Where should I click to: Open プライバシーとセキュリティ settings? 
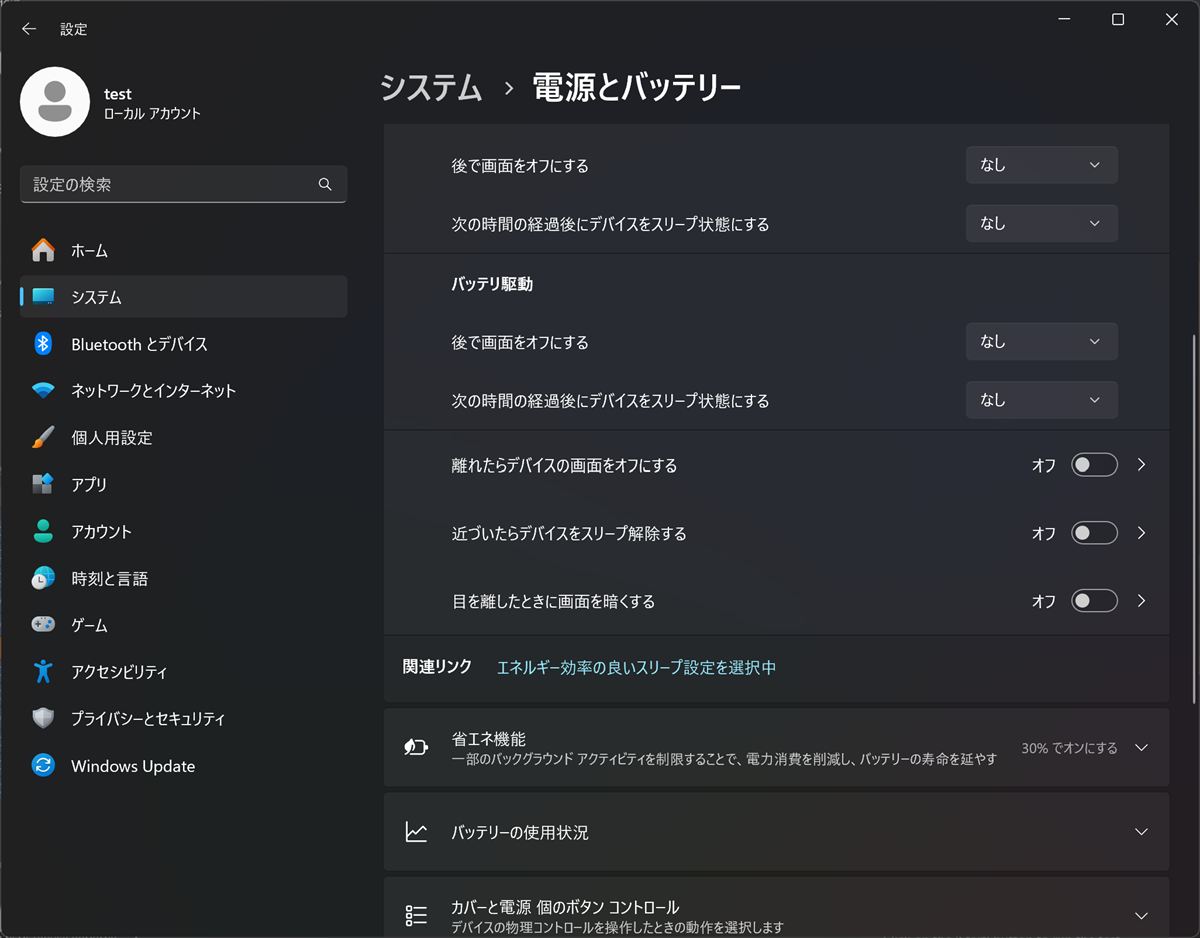click(184, 718)
